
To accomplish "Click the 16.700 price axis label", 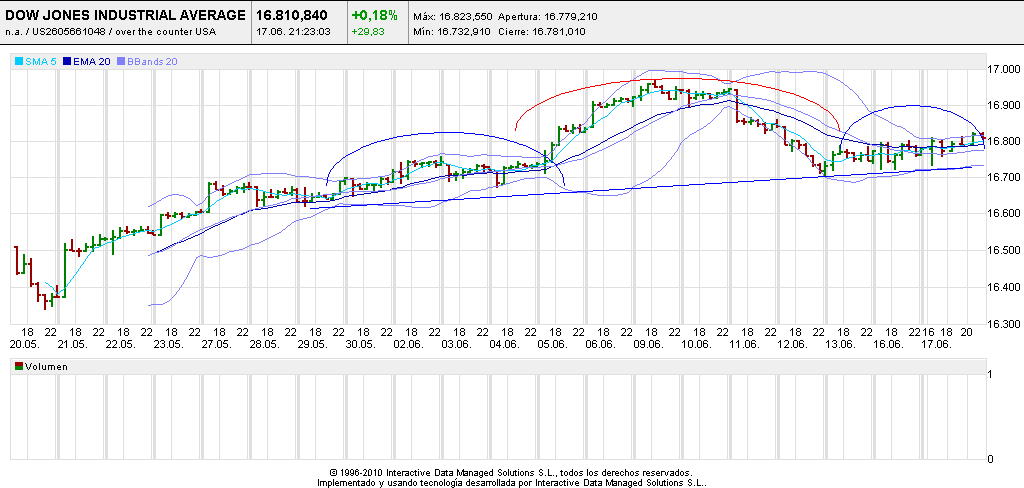I will click(1004, 178).
